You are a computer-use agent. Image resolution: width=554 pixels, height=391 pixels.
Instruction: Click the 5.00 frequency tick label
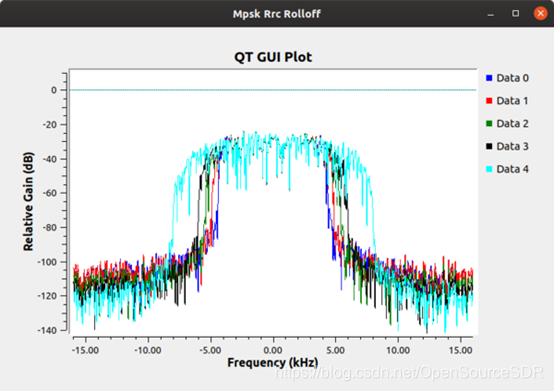click(335, 350)
